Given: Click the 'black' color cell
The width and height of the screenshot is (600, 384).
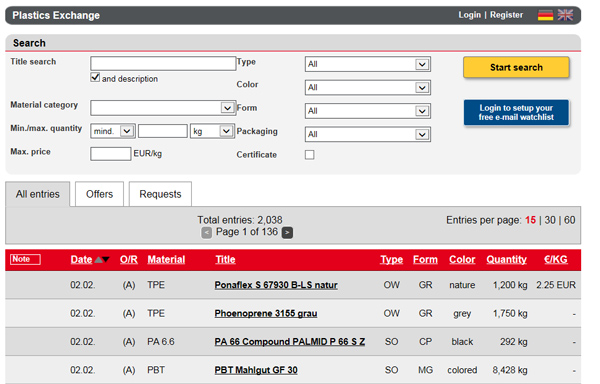Looking at the screenshot, I should (462, 342).
